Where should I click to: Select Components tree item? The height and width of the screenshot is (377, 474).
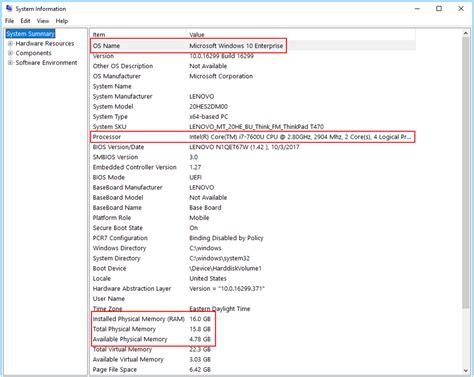click(33, 53)
